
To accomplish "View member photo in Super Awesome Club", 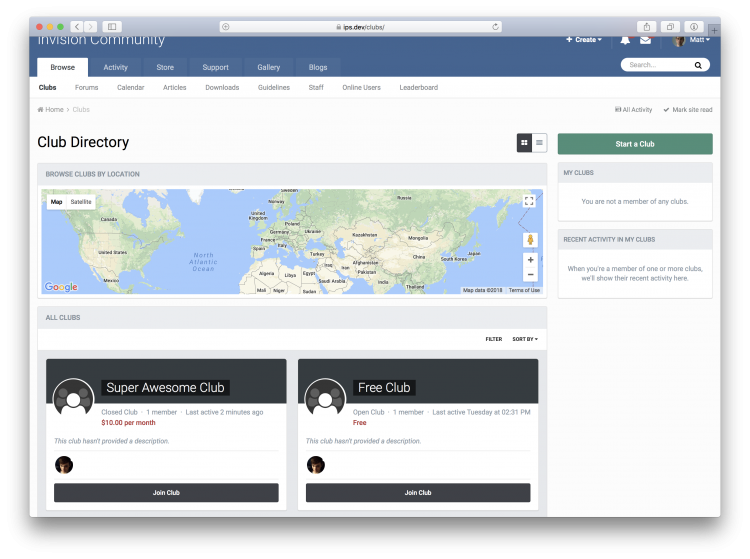I will coord(64,465).
